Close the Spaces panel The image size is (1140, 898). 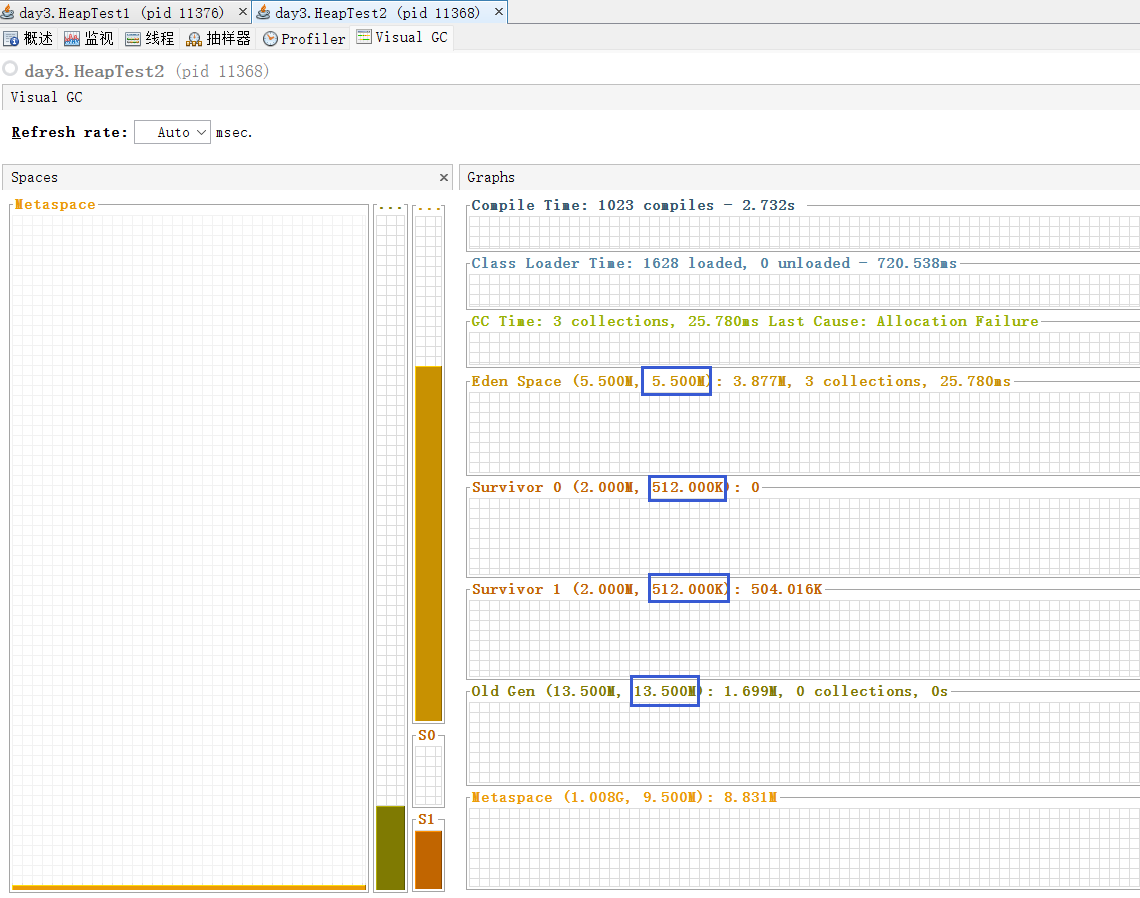[444, 177]
